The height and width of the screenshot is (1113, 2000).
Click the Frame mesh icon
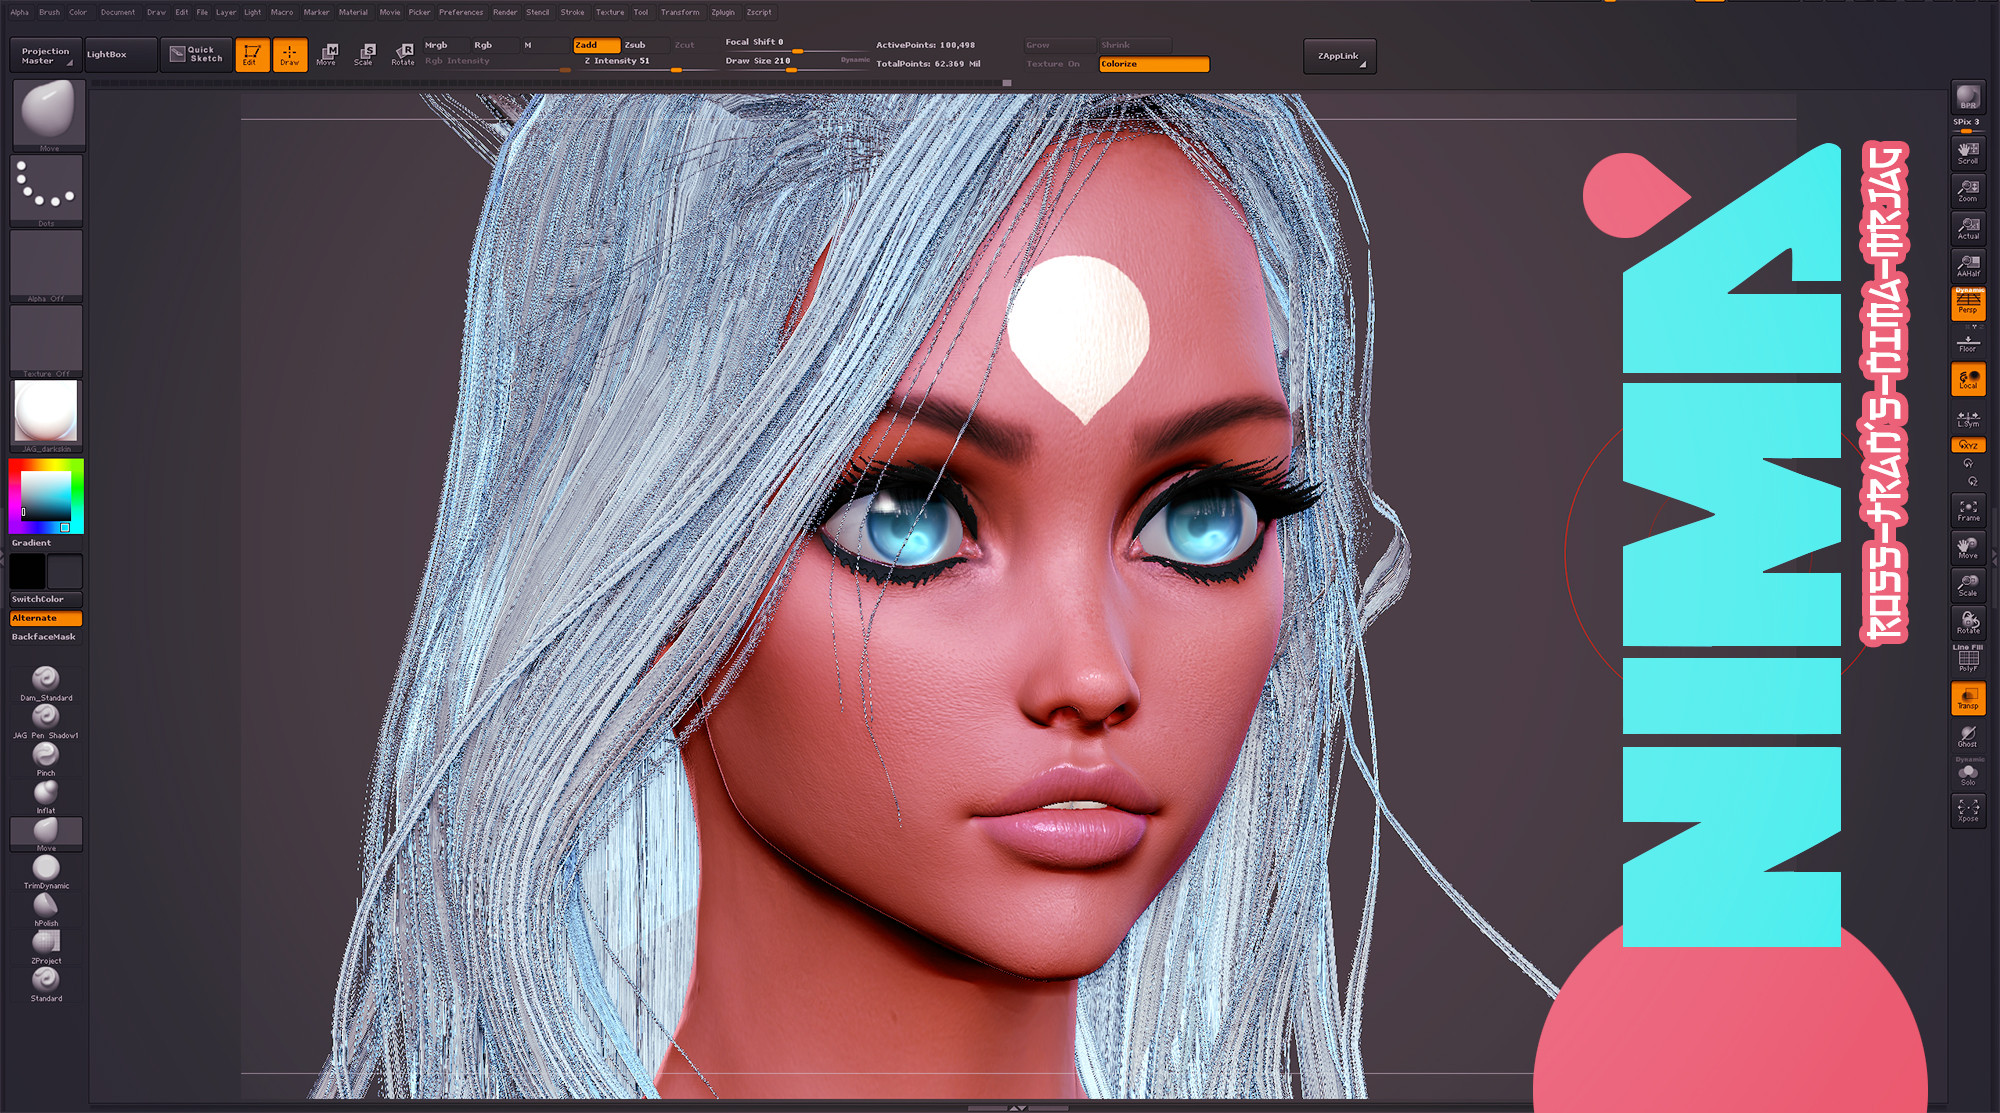[x=1967, y=510]
